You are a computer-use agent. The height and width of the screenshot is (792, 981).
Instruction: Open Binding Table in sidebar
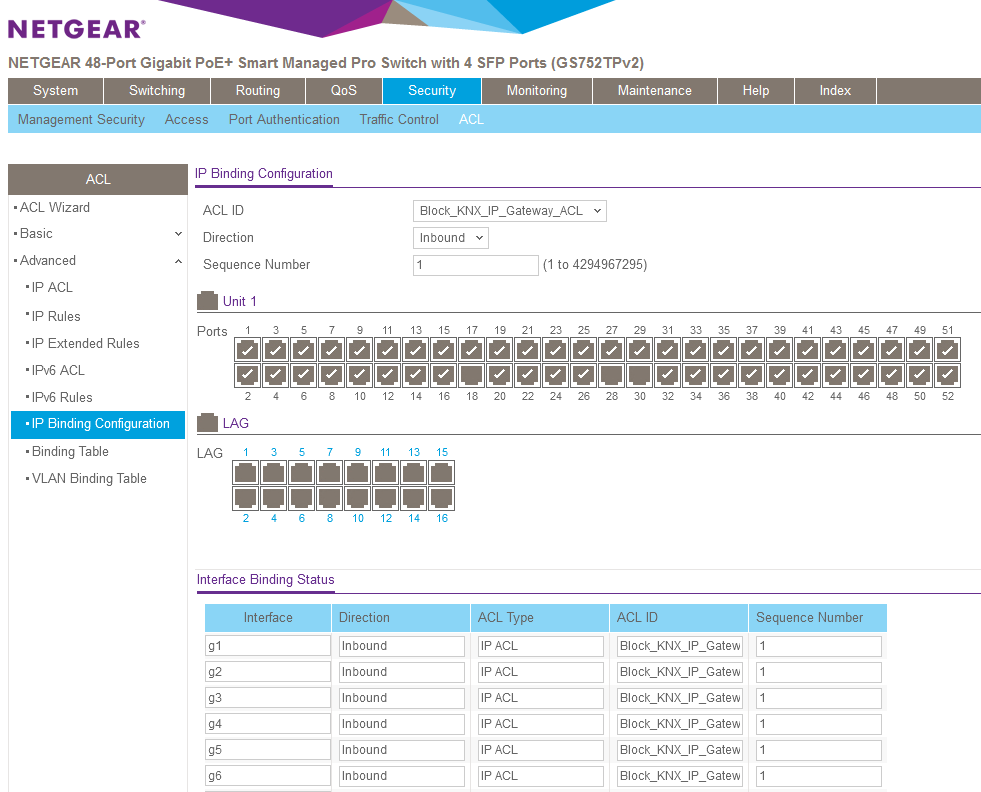(x=70, y=452)
